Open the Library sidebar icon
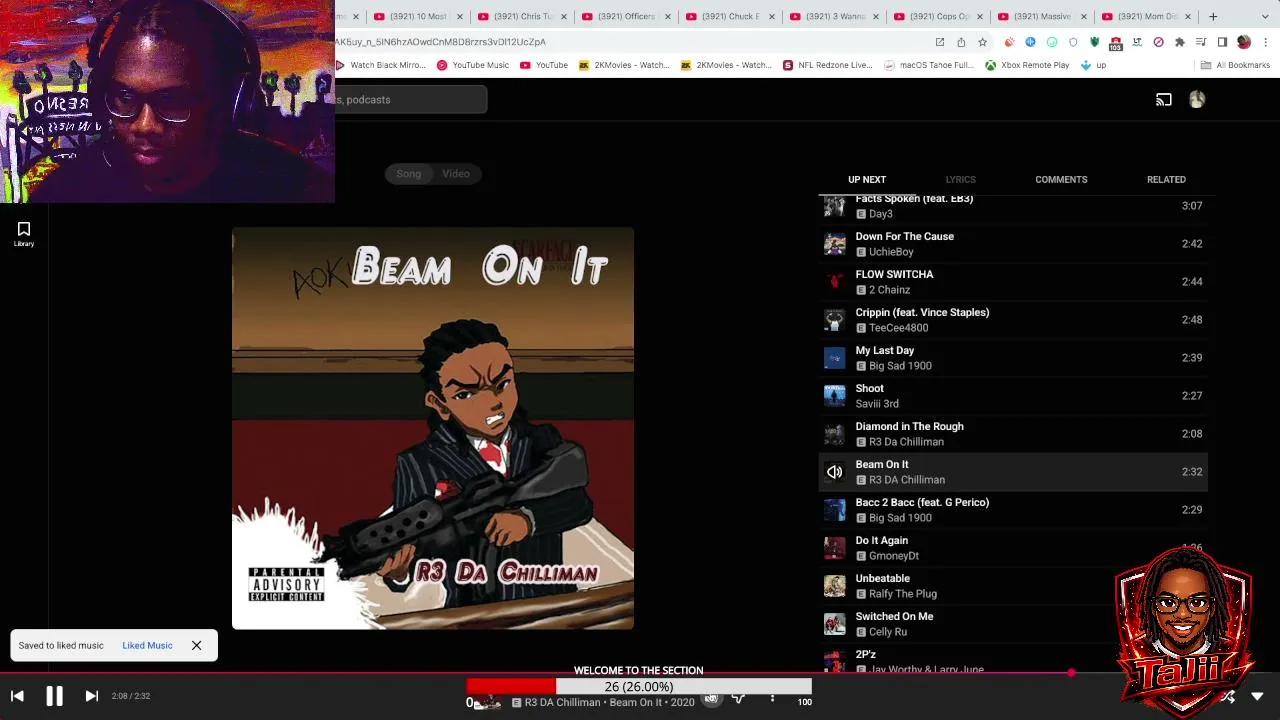The height and width of the screenshot is (720, 1280). pyautogui.click(x=24, y=234)
